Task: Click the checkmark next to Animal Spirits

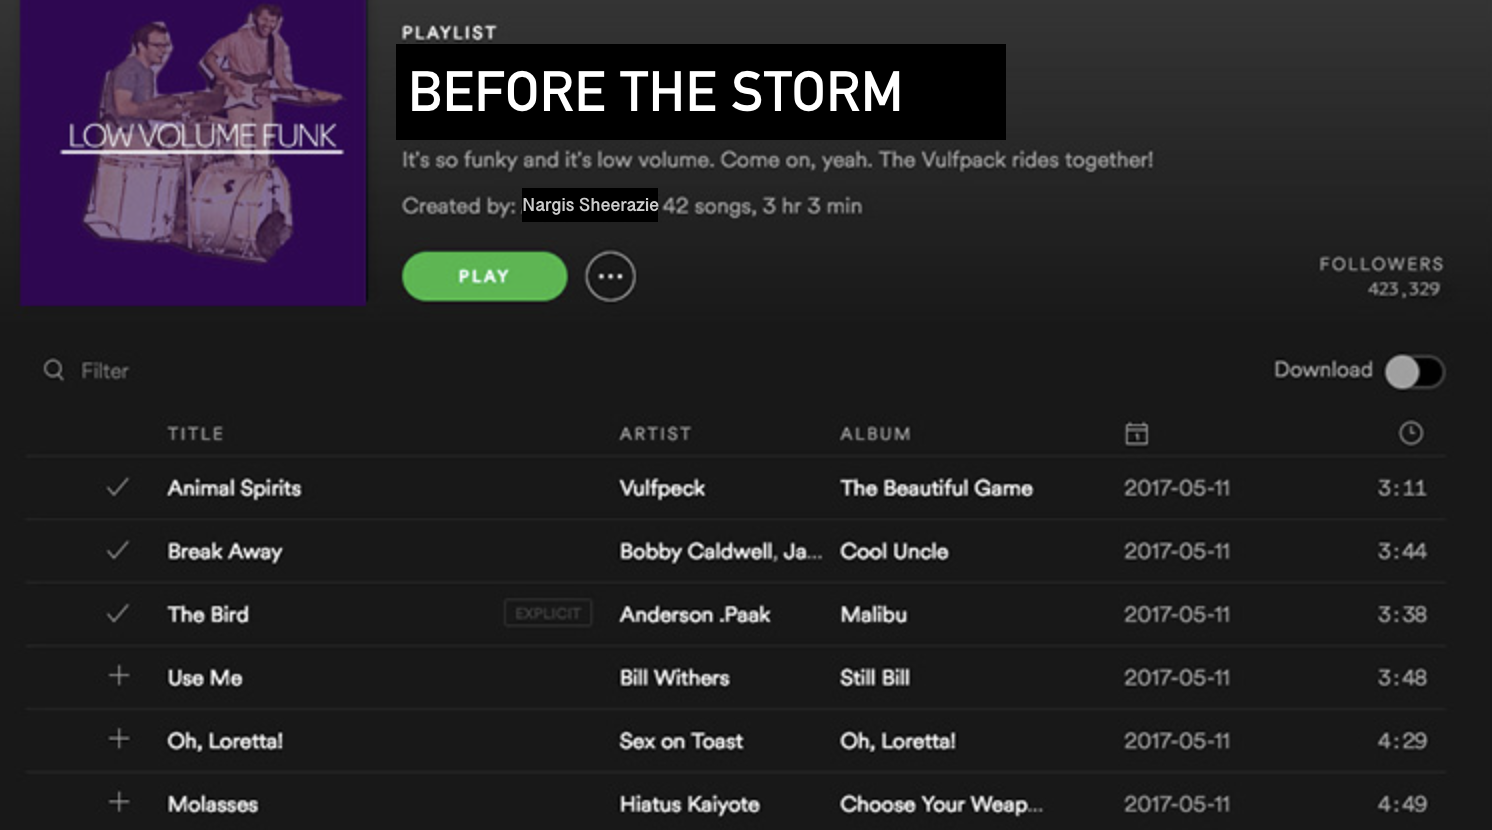Action: coord(118,488)
